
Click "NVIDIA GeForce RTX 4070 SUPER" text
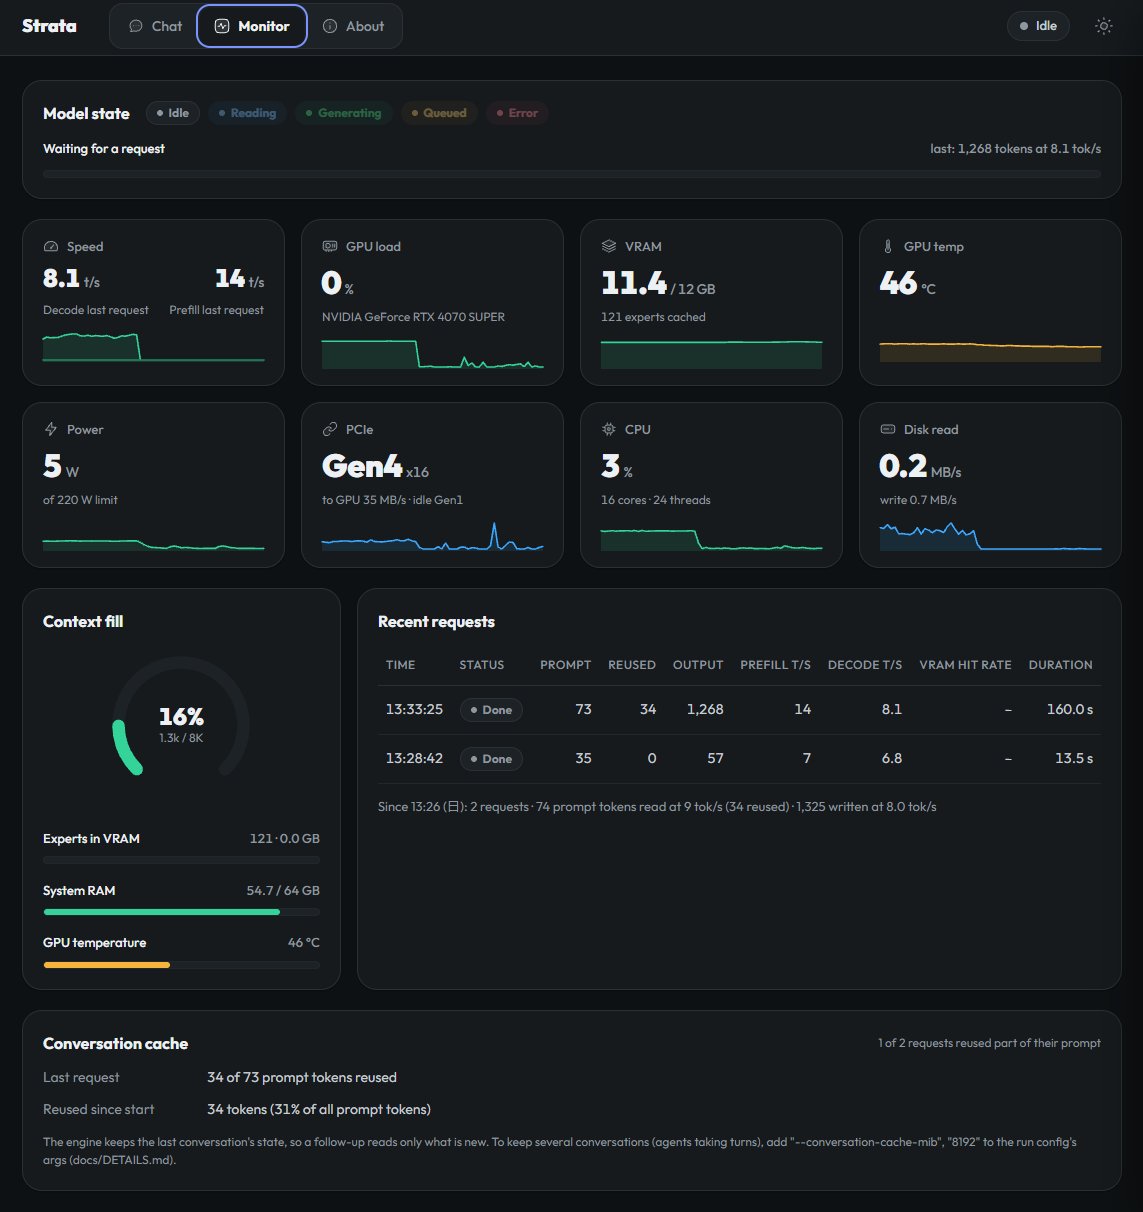pos(413,317)
